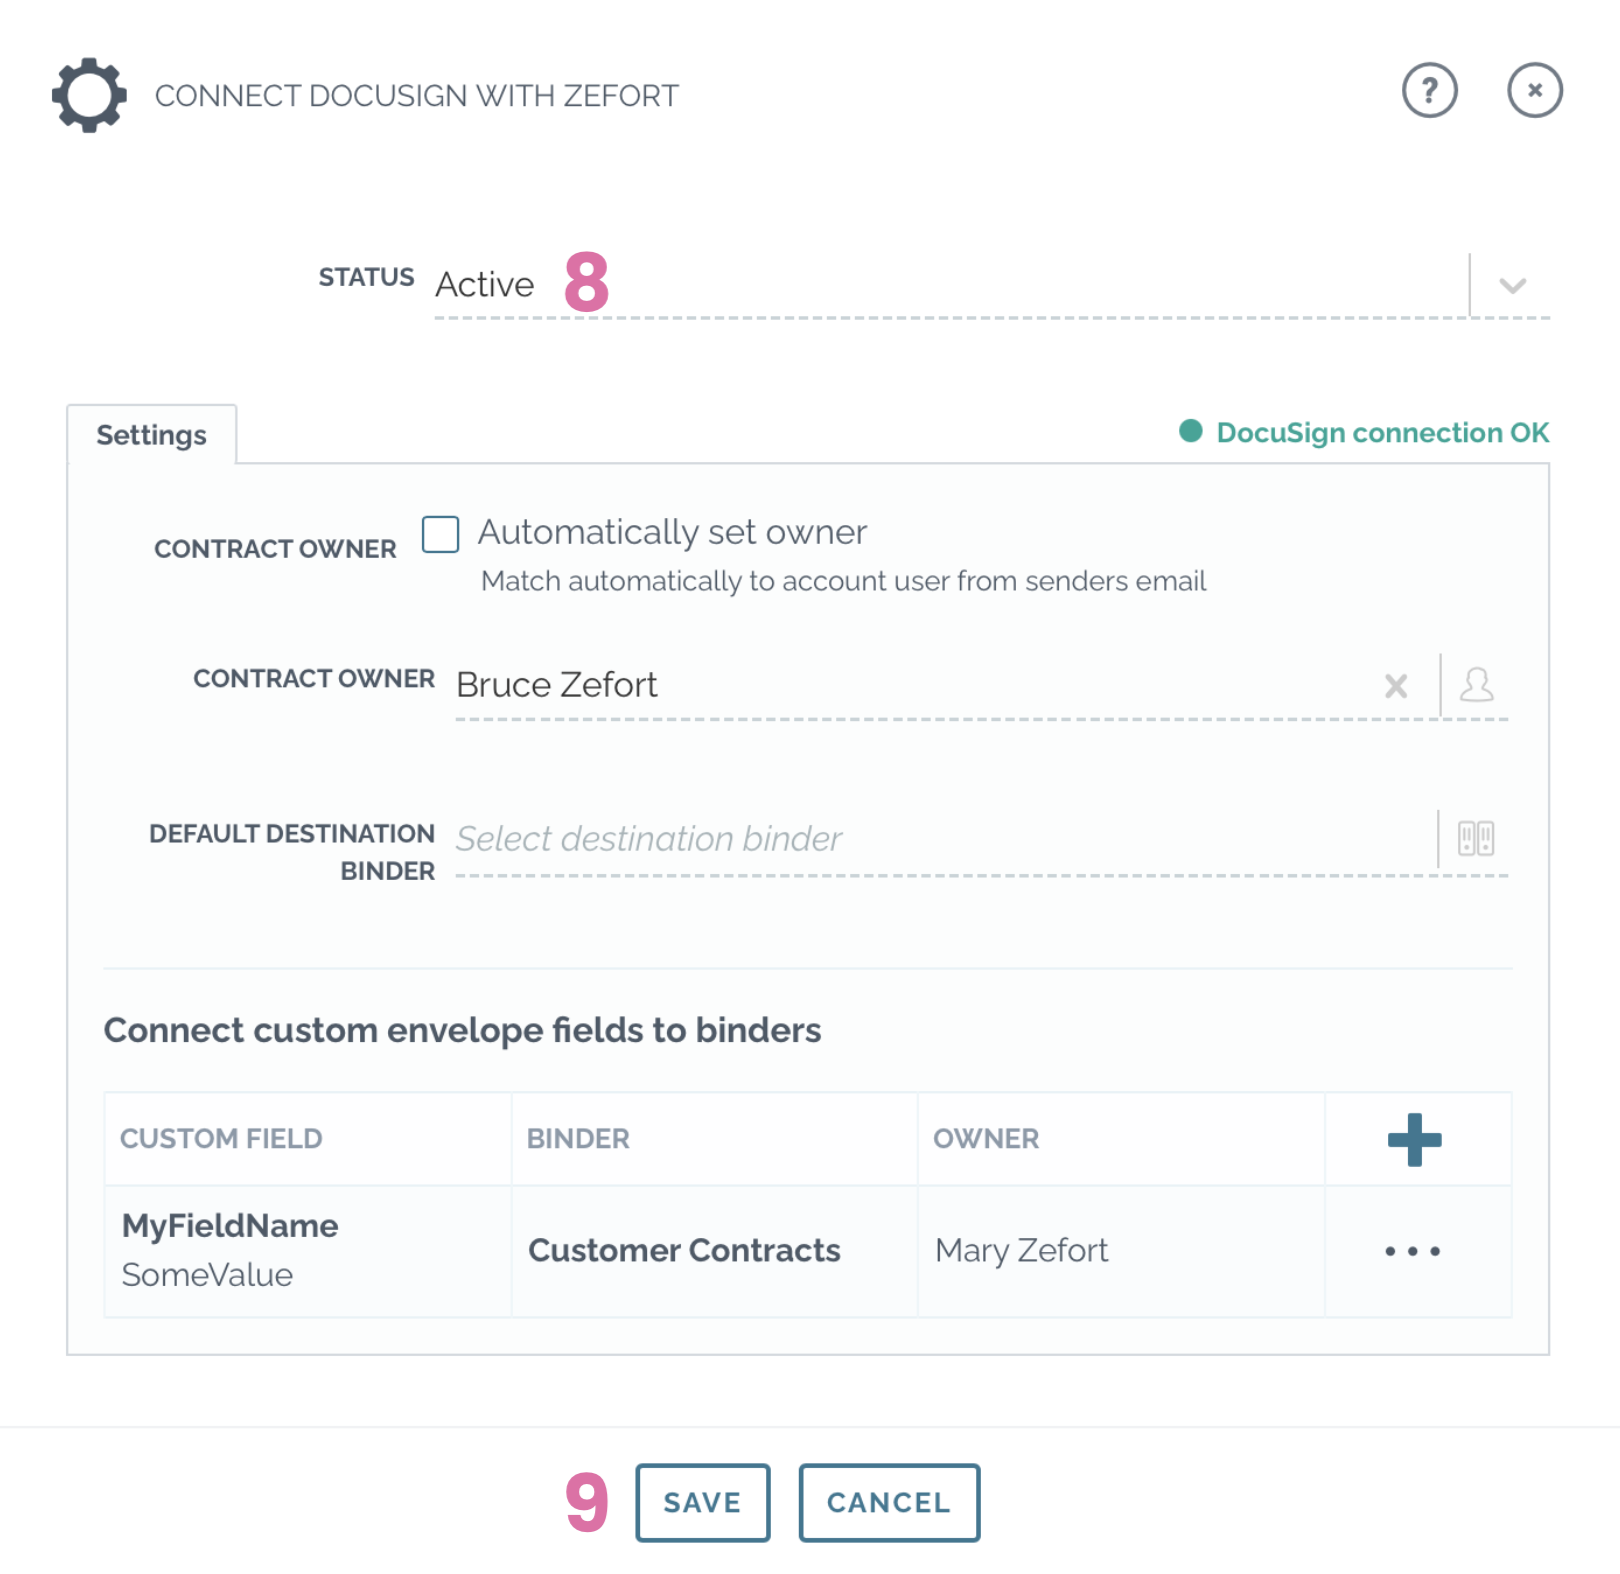Click DocuSign connection OK status
The width and height of the screenshot is (1620, 1574).
[1364, 432]
